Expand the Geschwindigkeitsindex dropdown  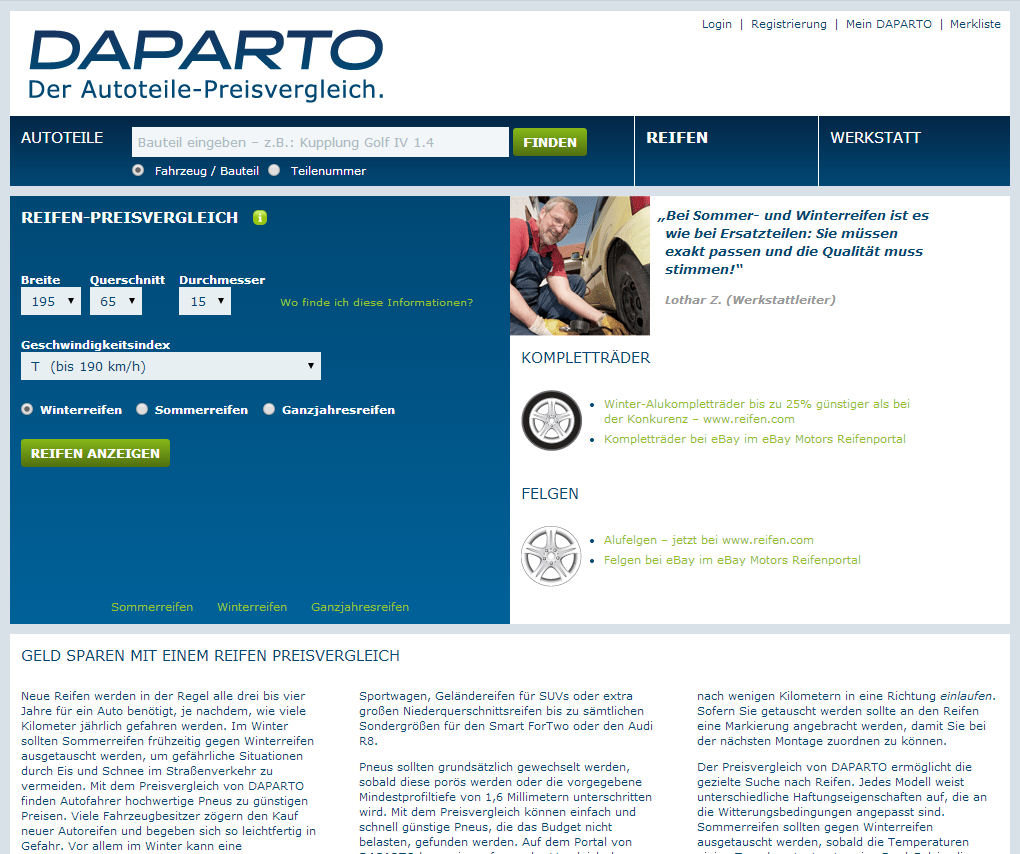pyautogui.click(x=170, y=366)
